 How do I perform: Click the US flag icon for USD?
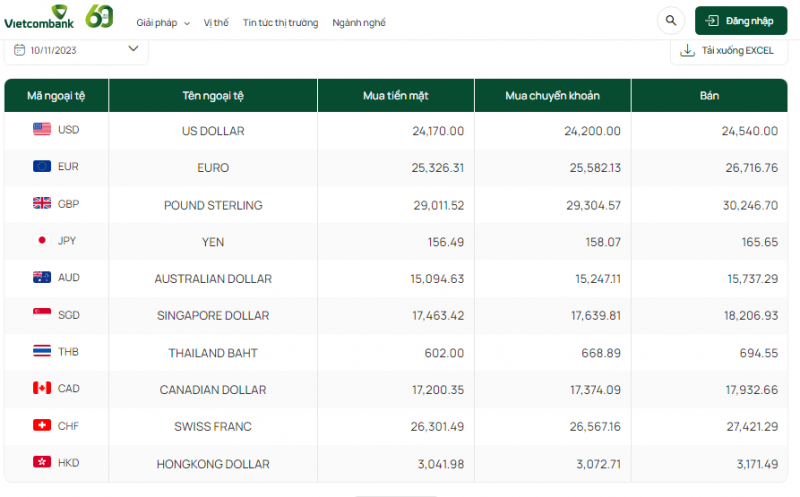[42, 130]
